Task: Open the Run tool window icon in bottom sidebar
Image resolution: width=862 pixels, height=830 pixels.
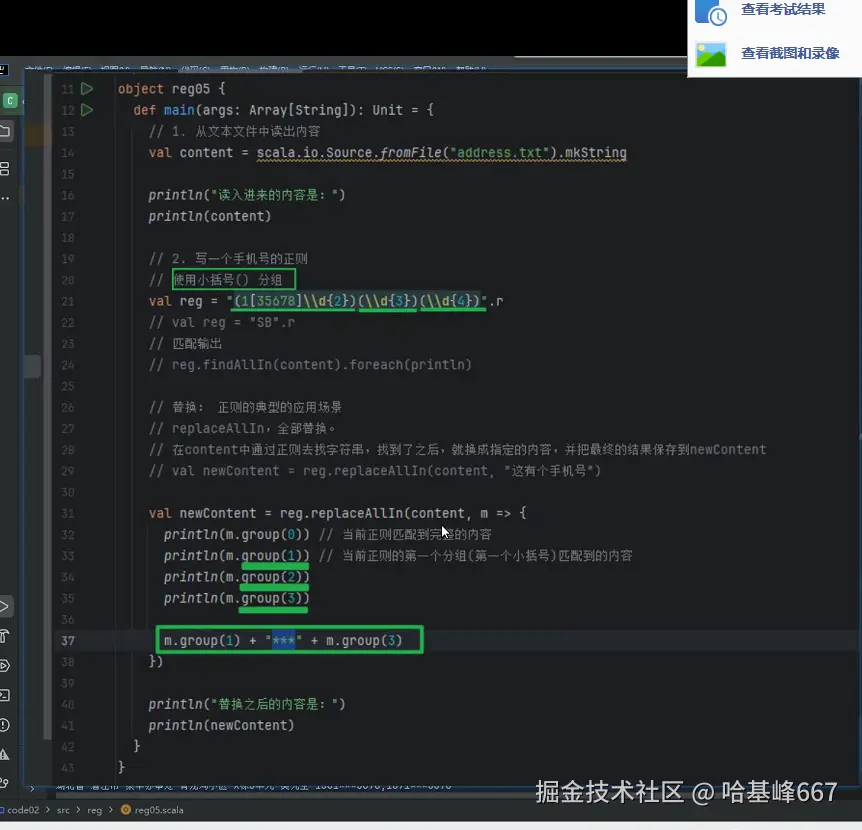Action: point(7,604)
